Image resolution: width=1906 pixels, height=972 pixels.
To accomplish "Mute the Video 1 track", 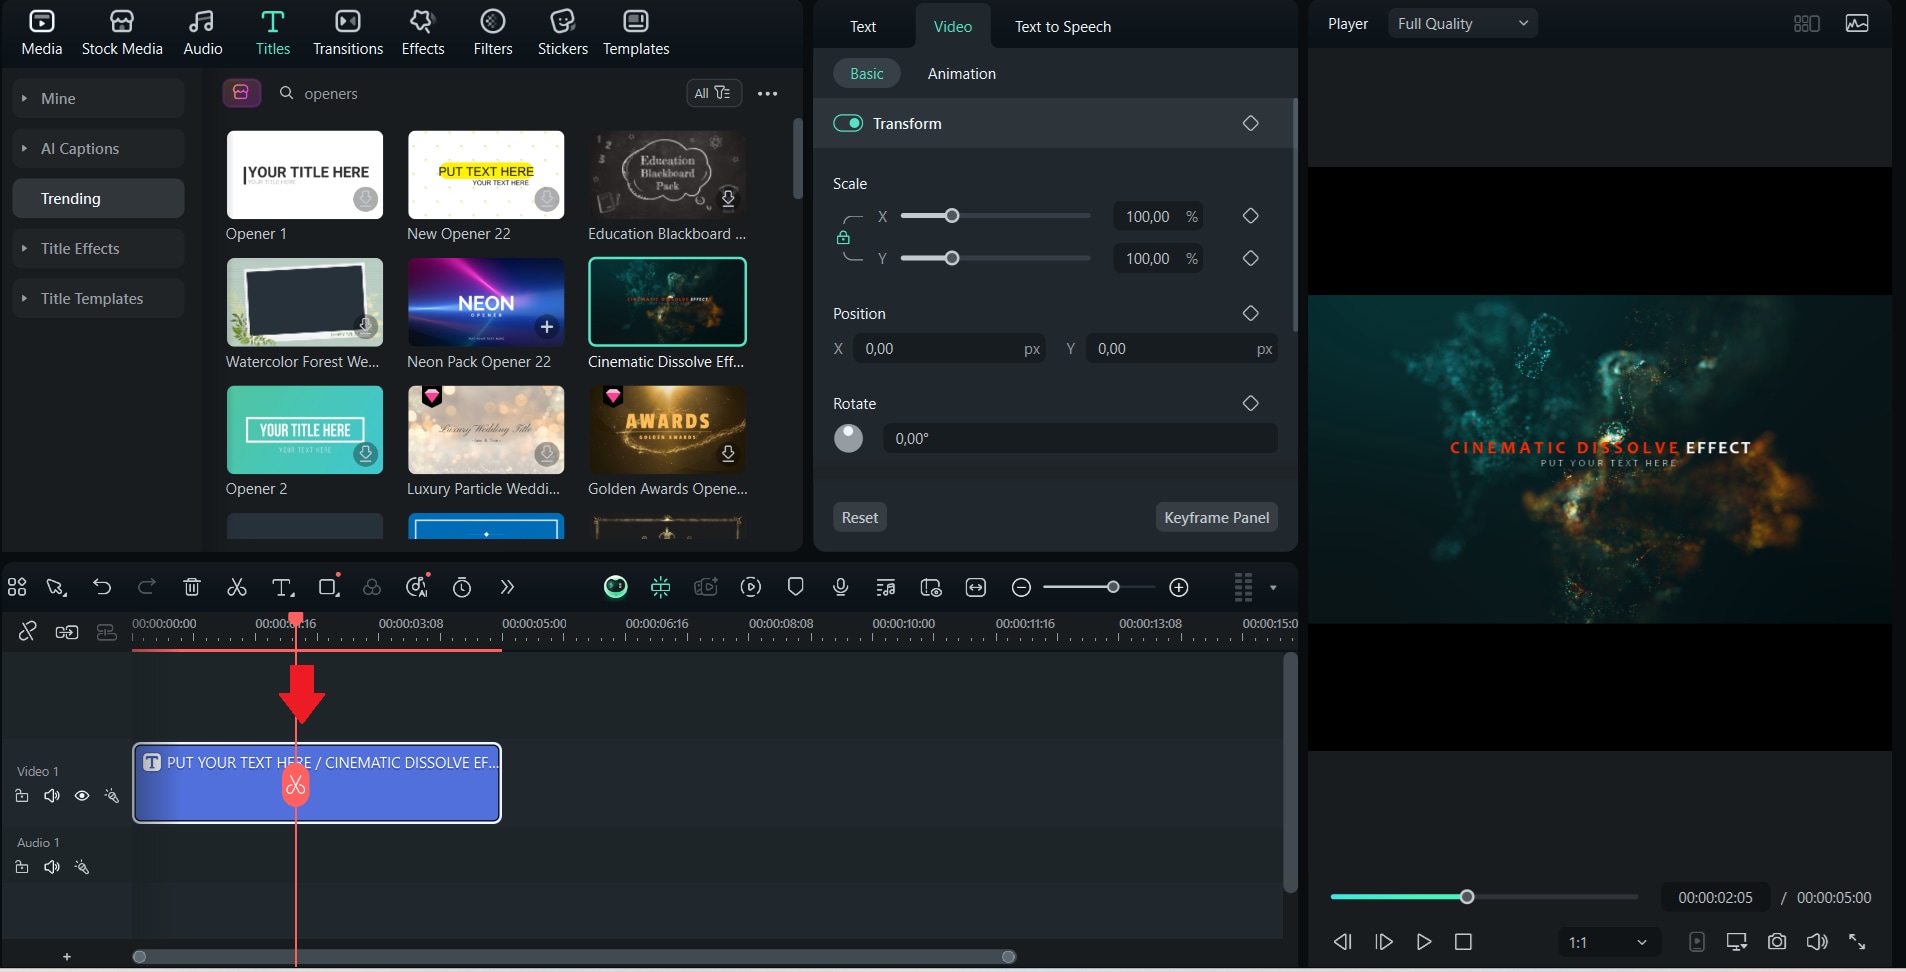I will [x=52, y=796].
